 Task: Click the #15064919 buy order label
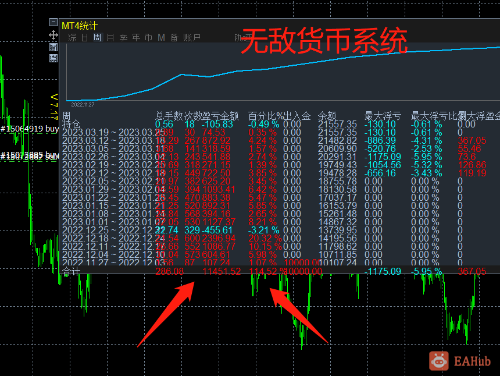point(30,129)
